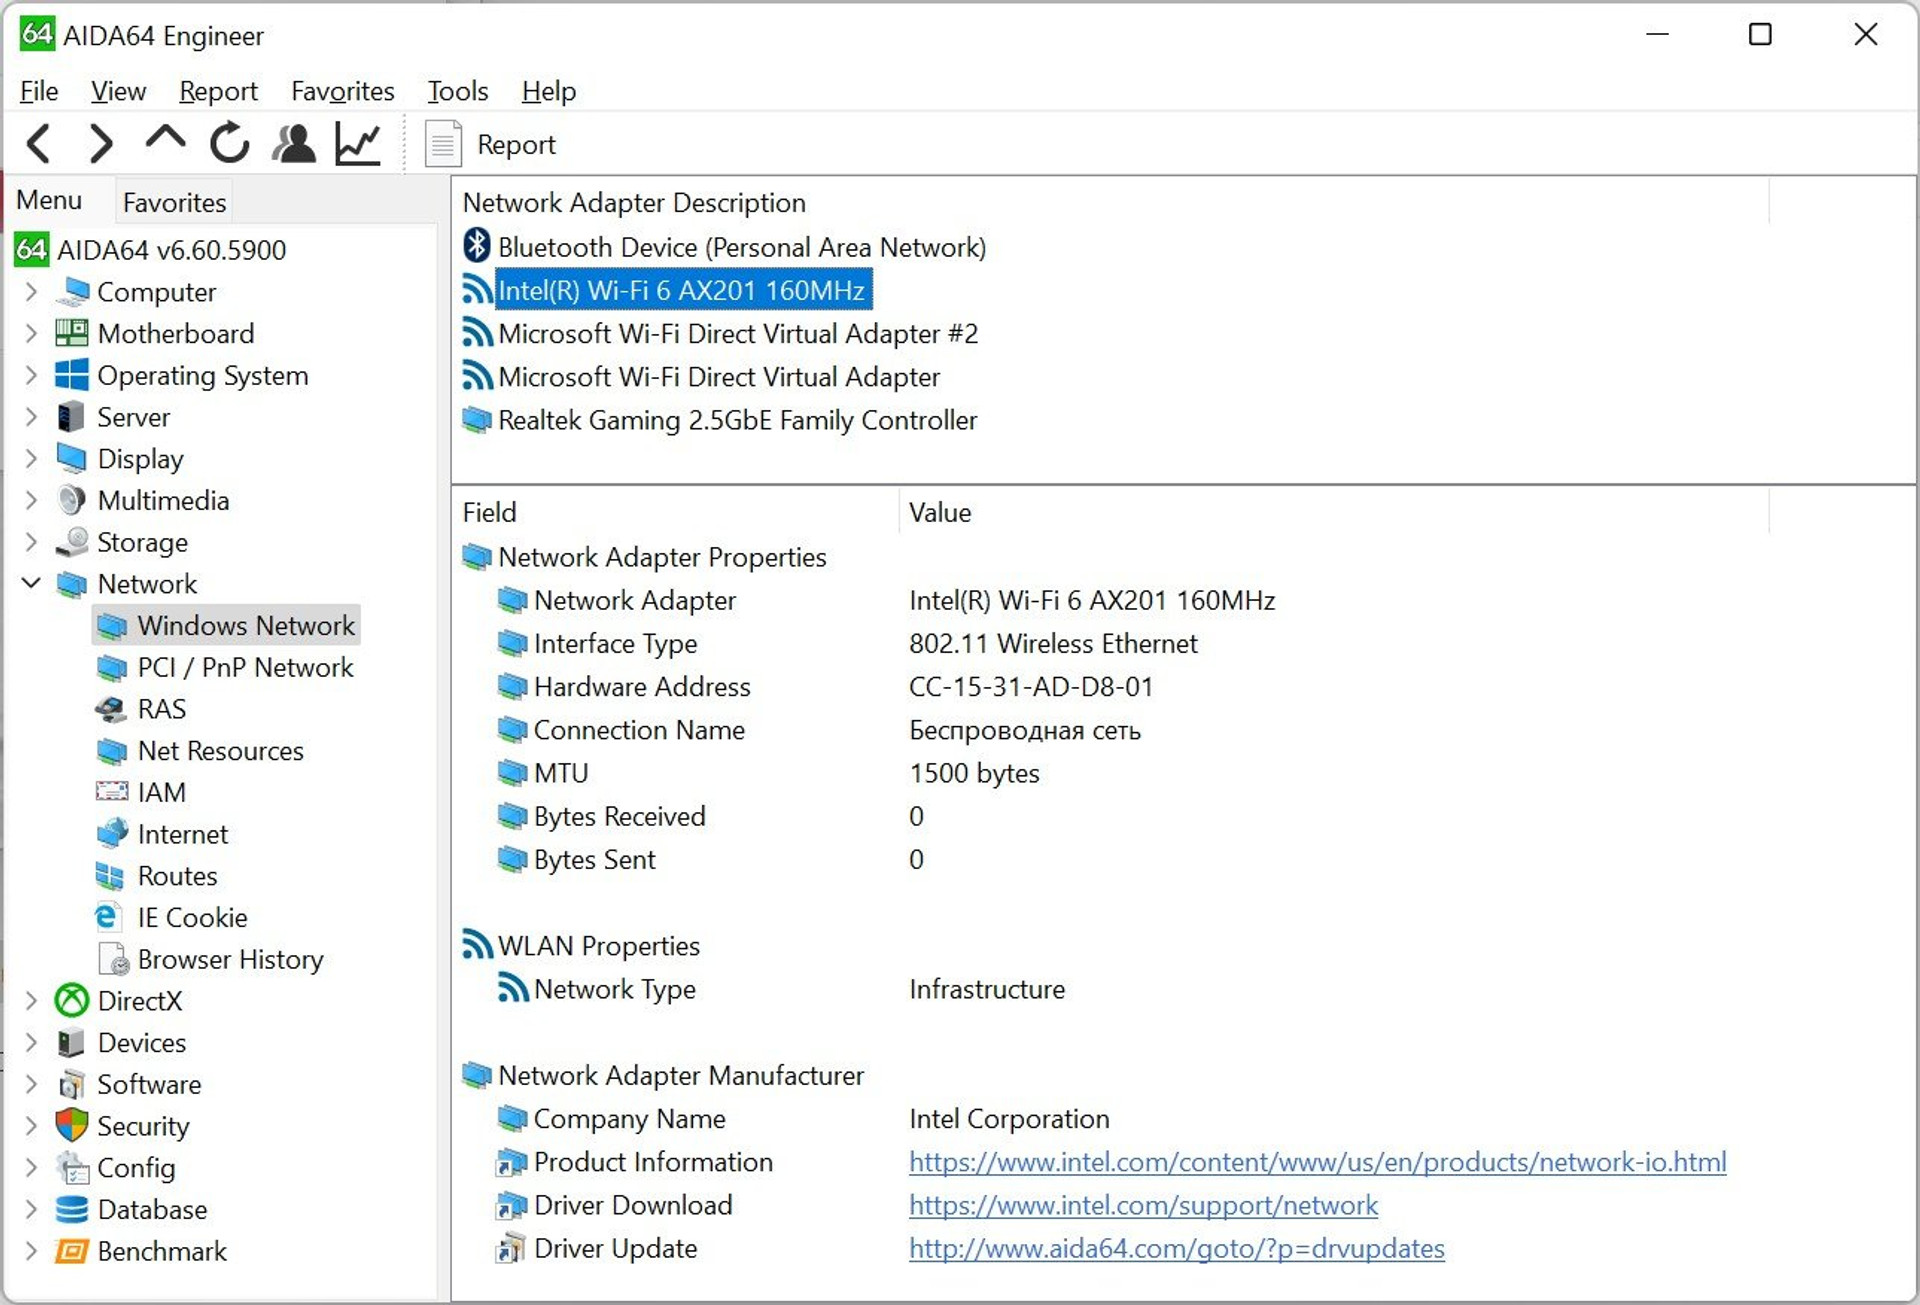
Task: Select PCI / PnP Network tree item
Action: click(245, 667)
